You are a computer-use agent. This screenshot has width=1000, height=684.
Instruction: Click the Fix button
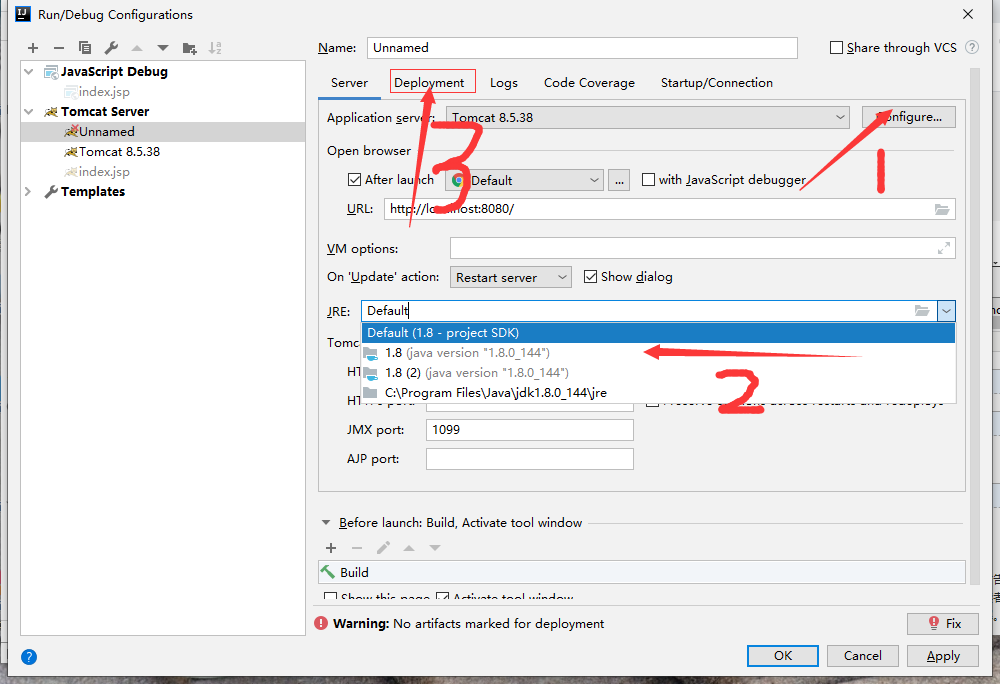click(x=943, y=623)
